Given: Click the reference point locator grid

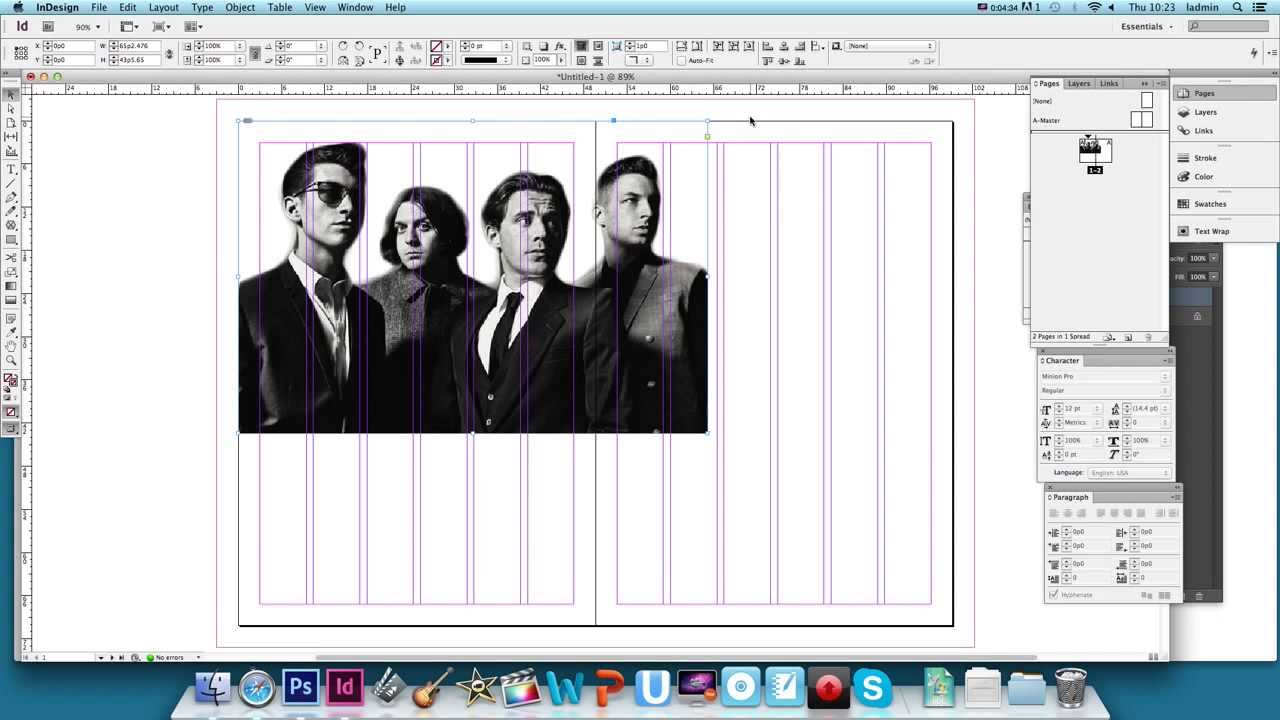Looking at the screenshot, I should pyautogui.click(x=20, y=52).
